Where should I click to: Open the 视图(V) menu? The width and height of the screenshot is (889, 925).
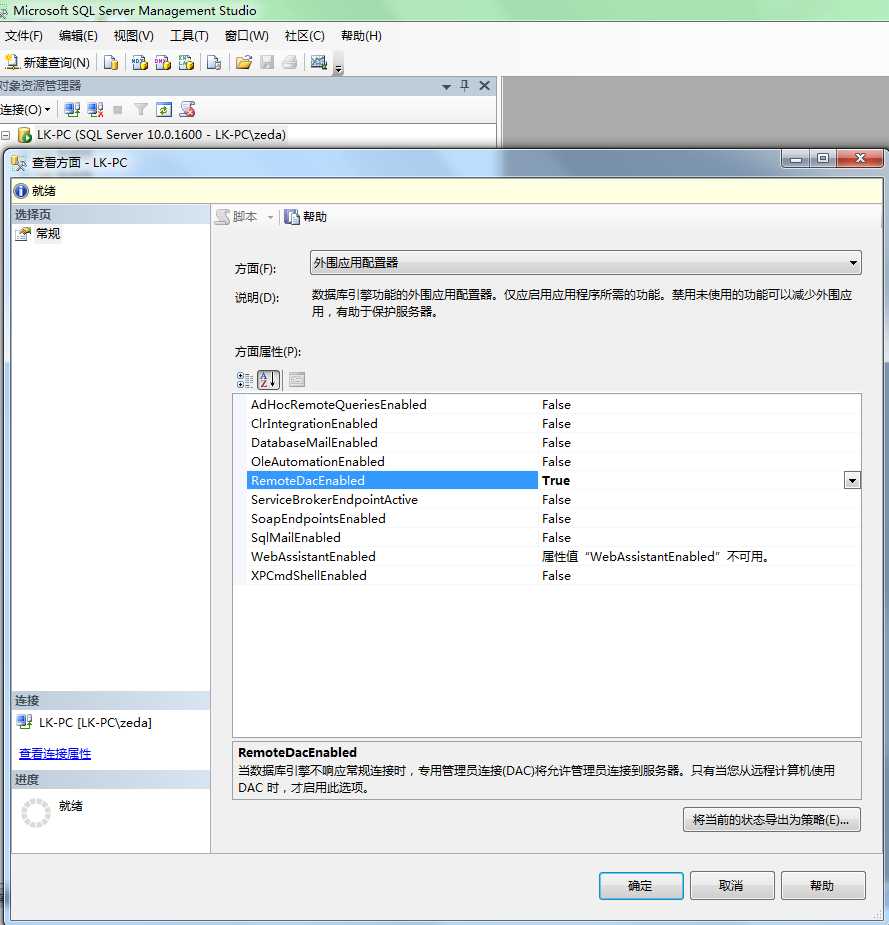[x=133, y=36]
